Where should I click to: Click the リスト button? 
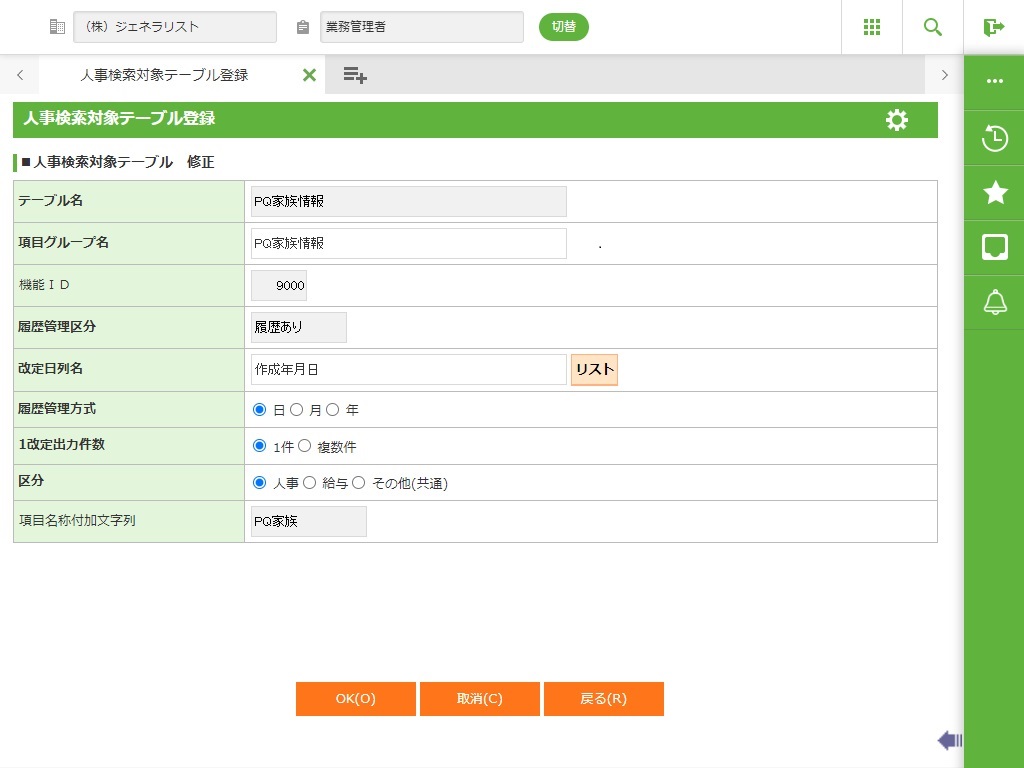point(594,369)
